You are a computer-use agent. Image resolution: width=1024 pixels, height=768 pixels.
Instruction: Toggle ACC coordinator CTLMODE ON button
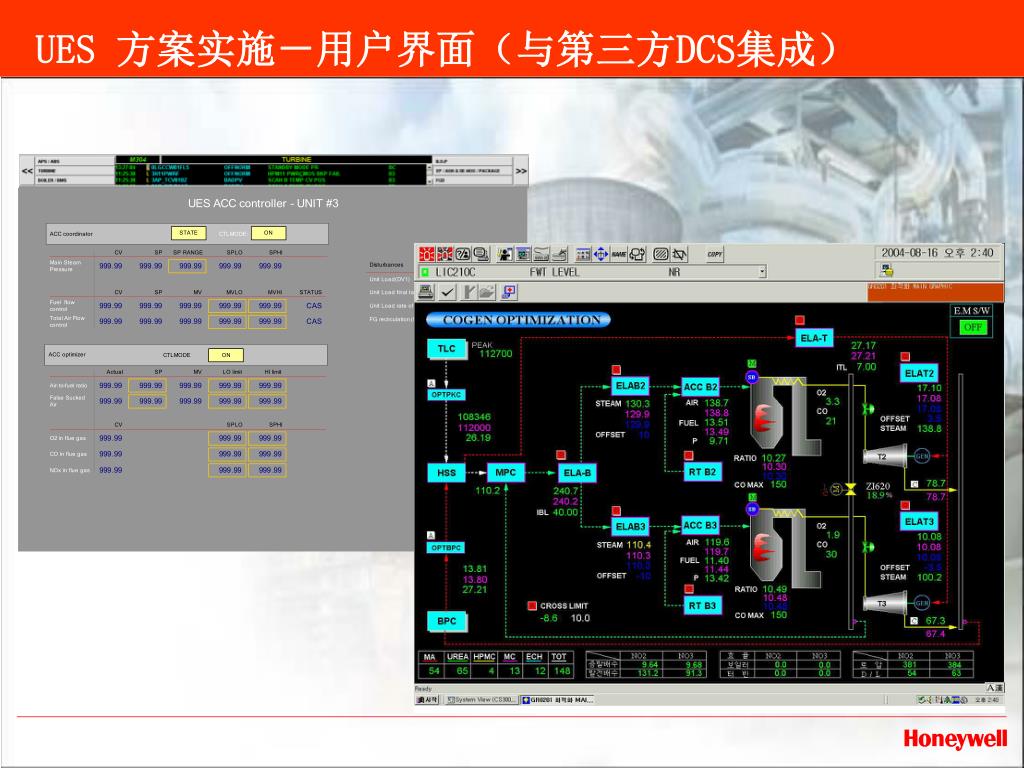point(268,232)
